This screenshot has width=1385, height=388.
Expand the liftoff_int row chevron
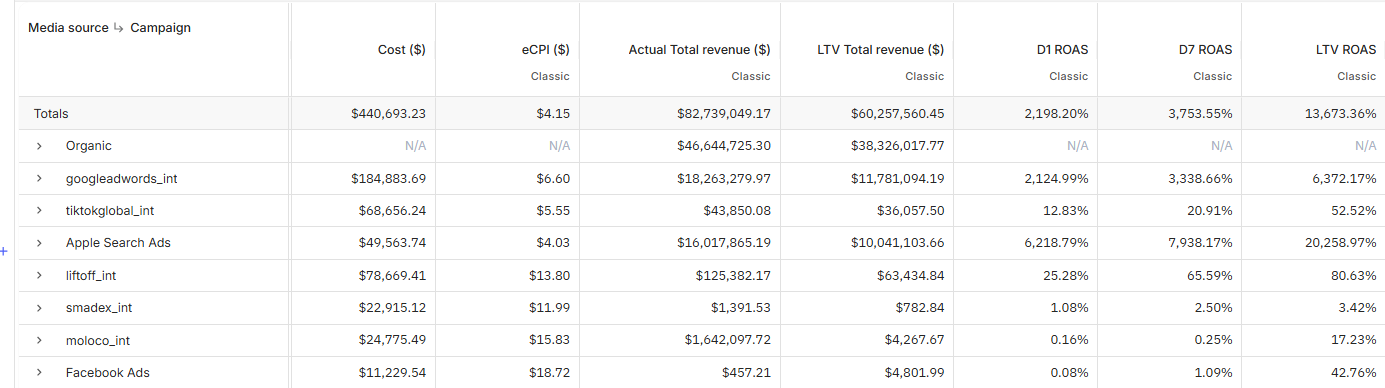(39, 275)
